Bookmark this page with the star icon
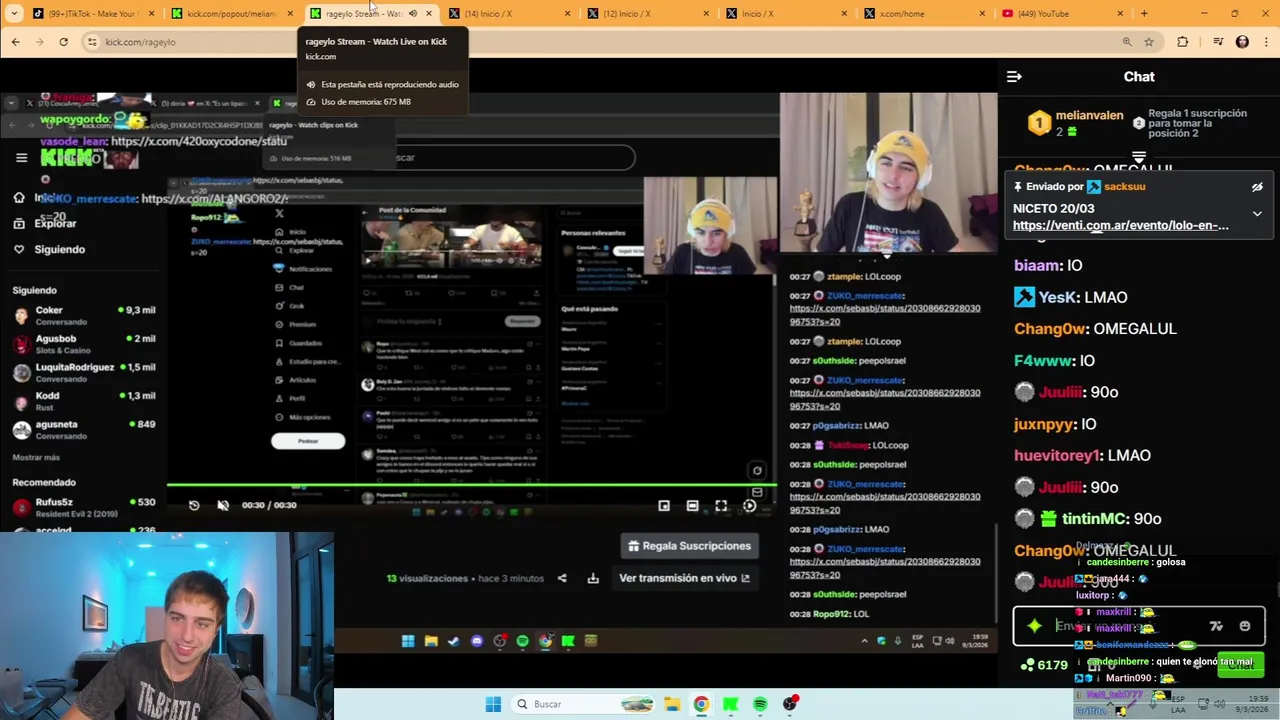The width and height of the screenshot is (1280, 720). click(x=1149, y=42)
